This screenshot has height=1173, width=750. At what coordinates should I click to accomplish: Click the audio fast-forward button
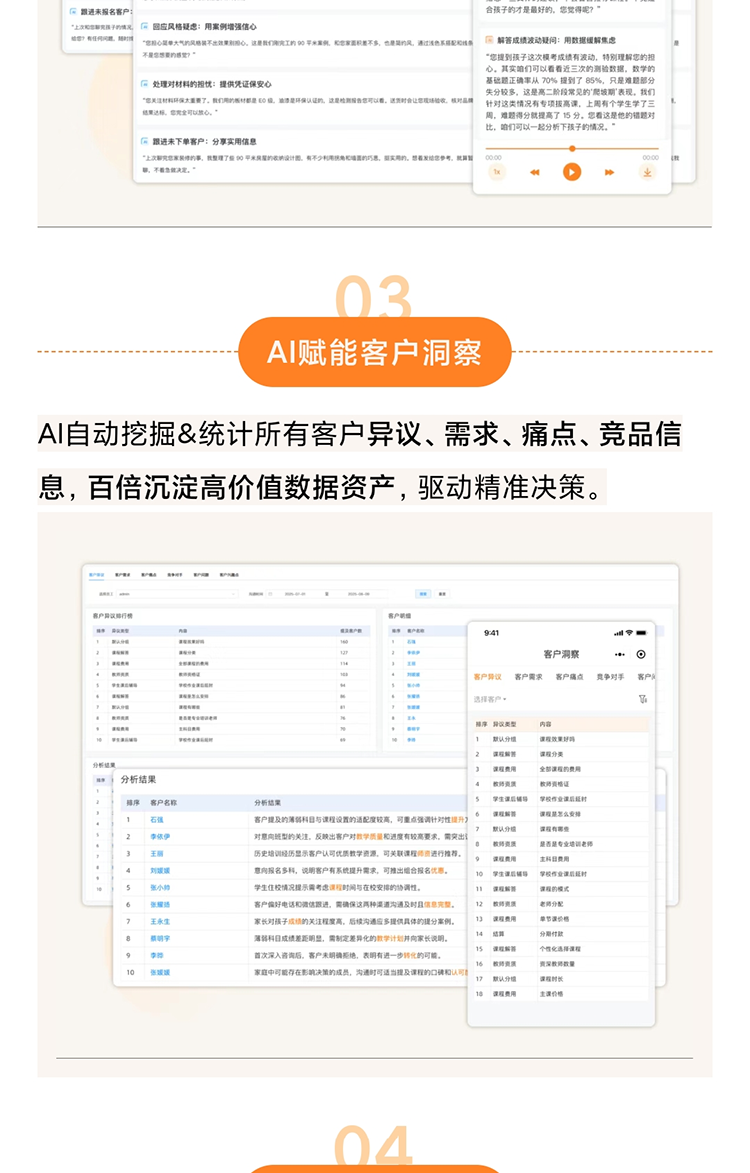(609, 172)
